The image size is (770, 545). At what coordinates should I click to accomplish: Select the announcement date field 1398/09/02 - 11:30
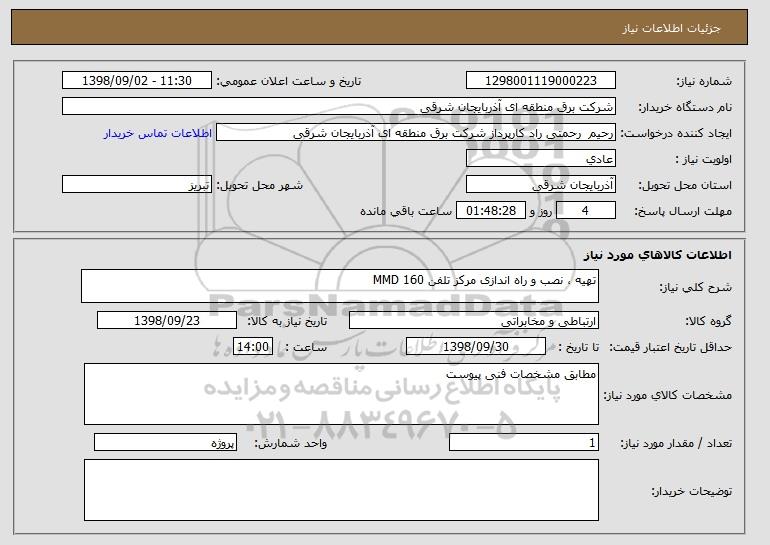137,81
